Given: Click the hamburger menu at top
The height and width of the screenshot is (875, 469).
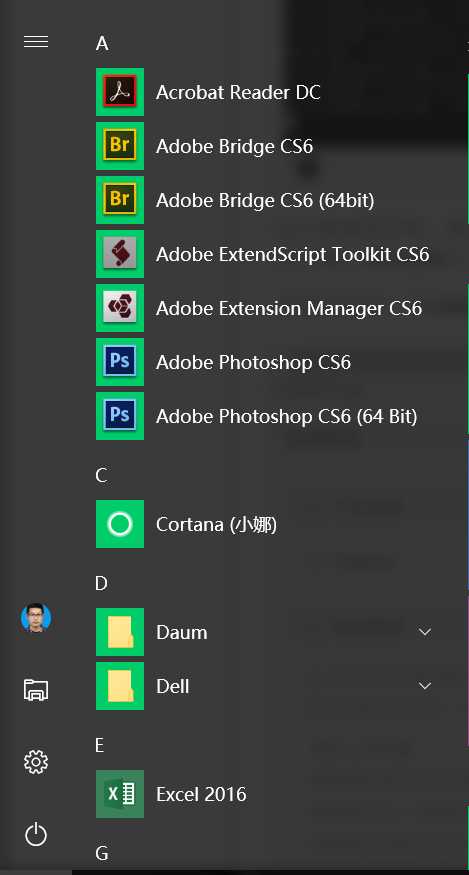Looking at the screenshot, I should (36, 42).
